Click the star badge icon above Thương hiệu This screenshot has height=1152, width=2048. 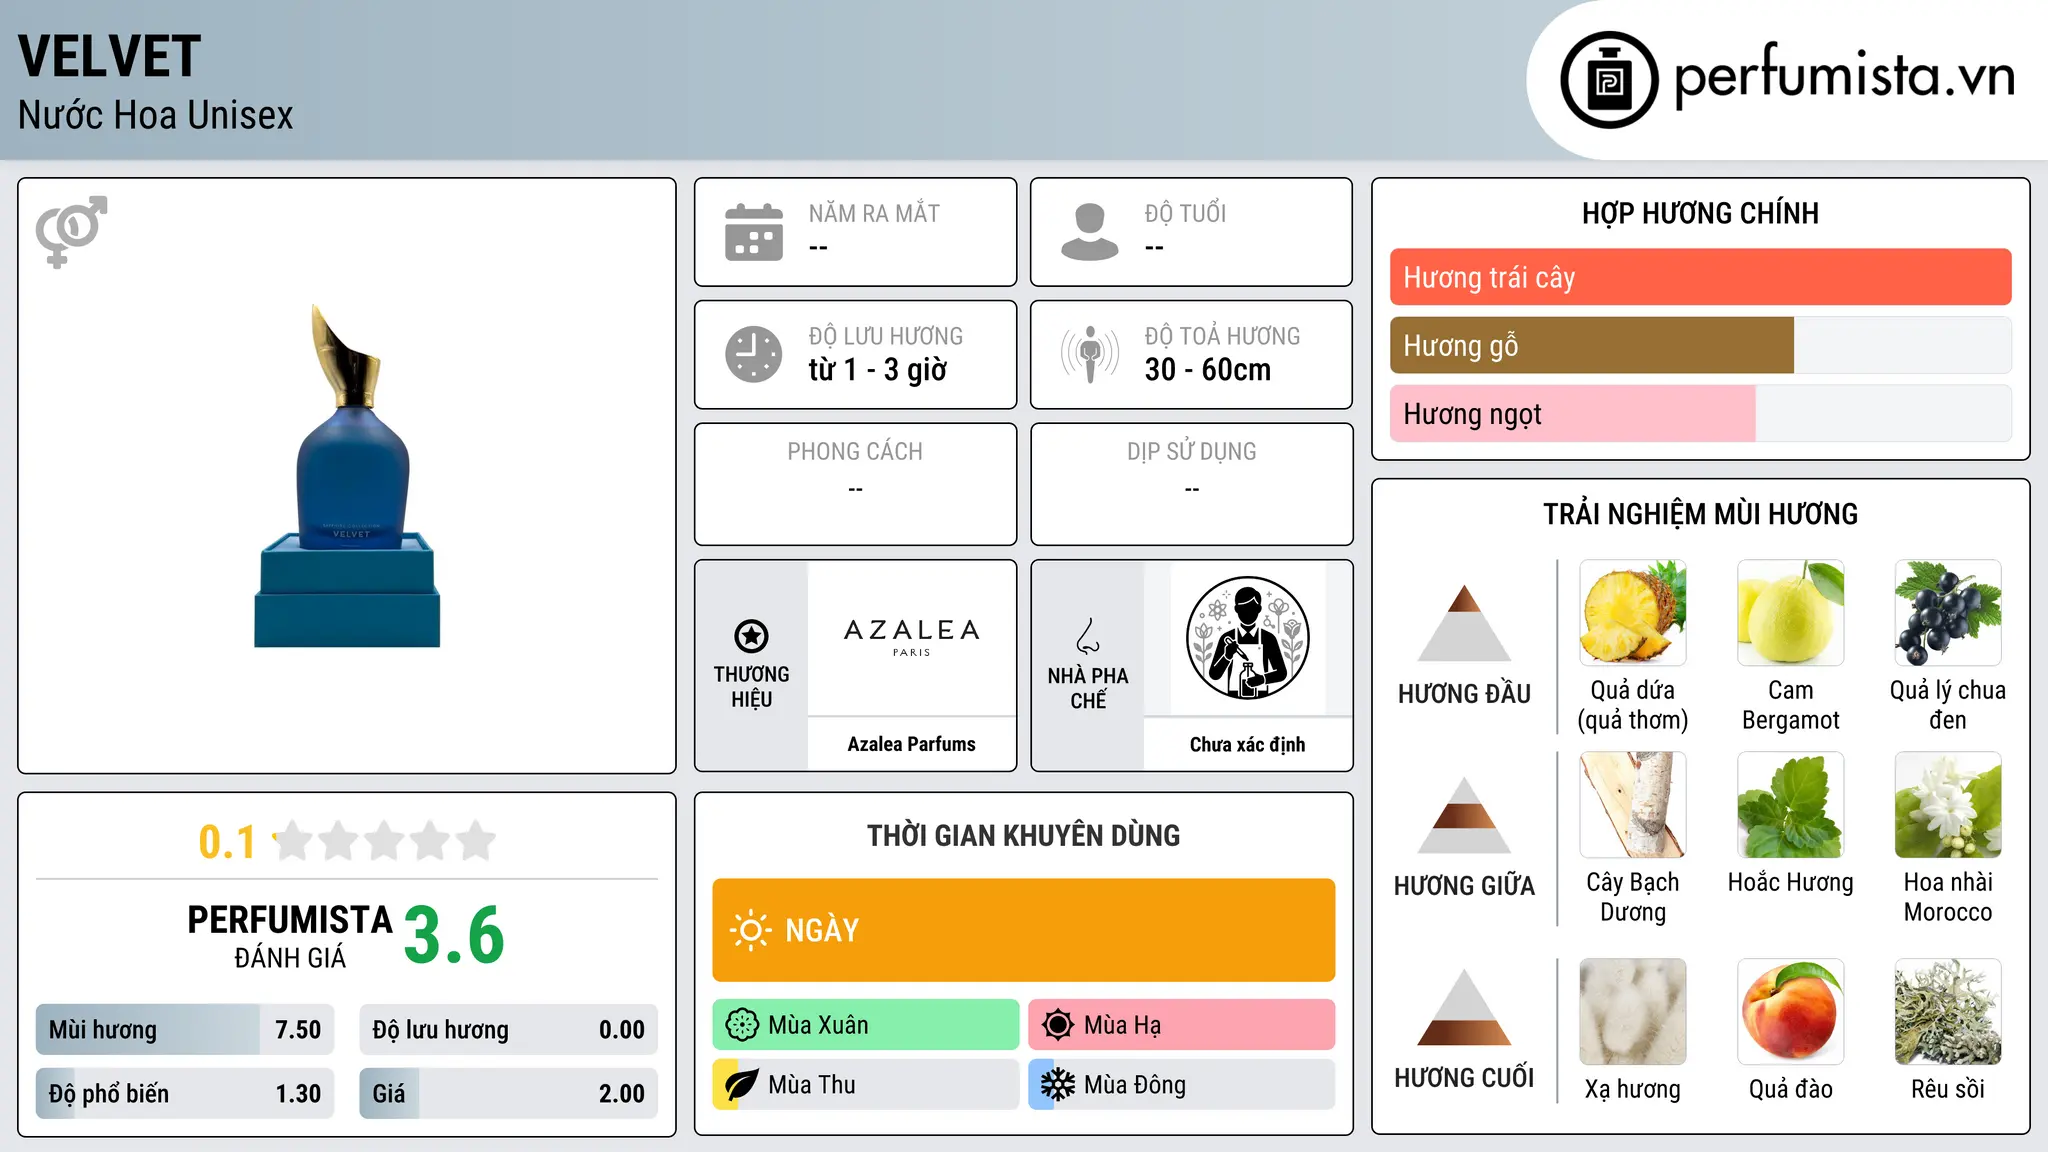click(x=751, y=636)
